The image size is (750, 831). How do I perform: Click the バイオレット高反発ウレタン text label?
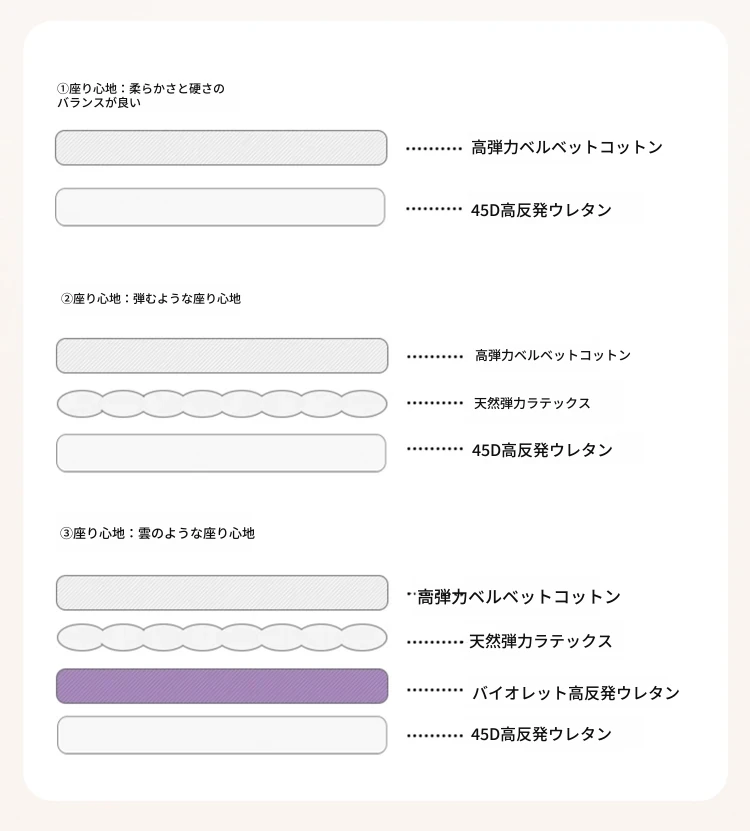pyautogui.click(x=576, y=693)
